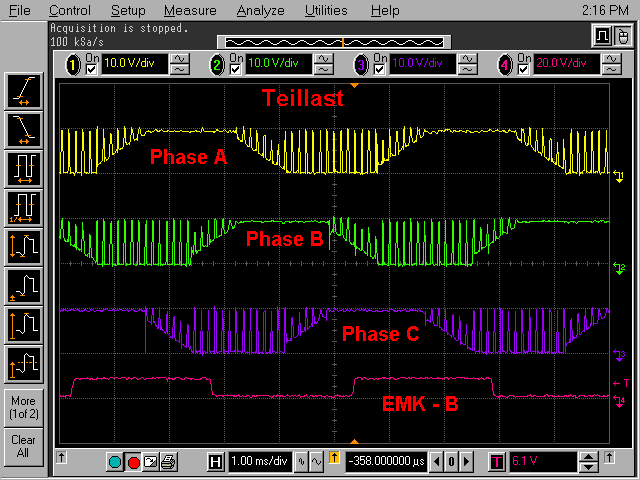Lower trigger level with down stepper
The image size is (640, 480).
589,467
